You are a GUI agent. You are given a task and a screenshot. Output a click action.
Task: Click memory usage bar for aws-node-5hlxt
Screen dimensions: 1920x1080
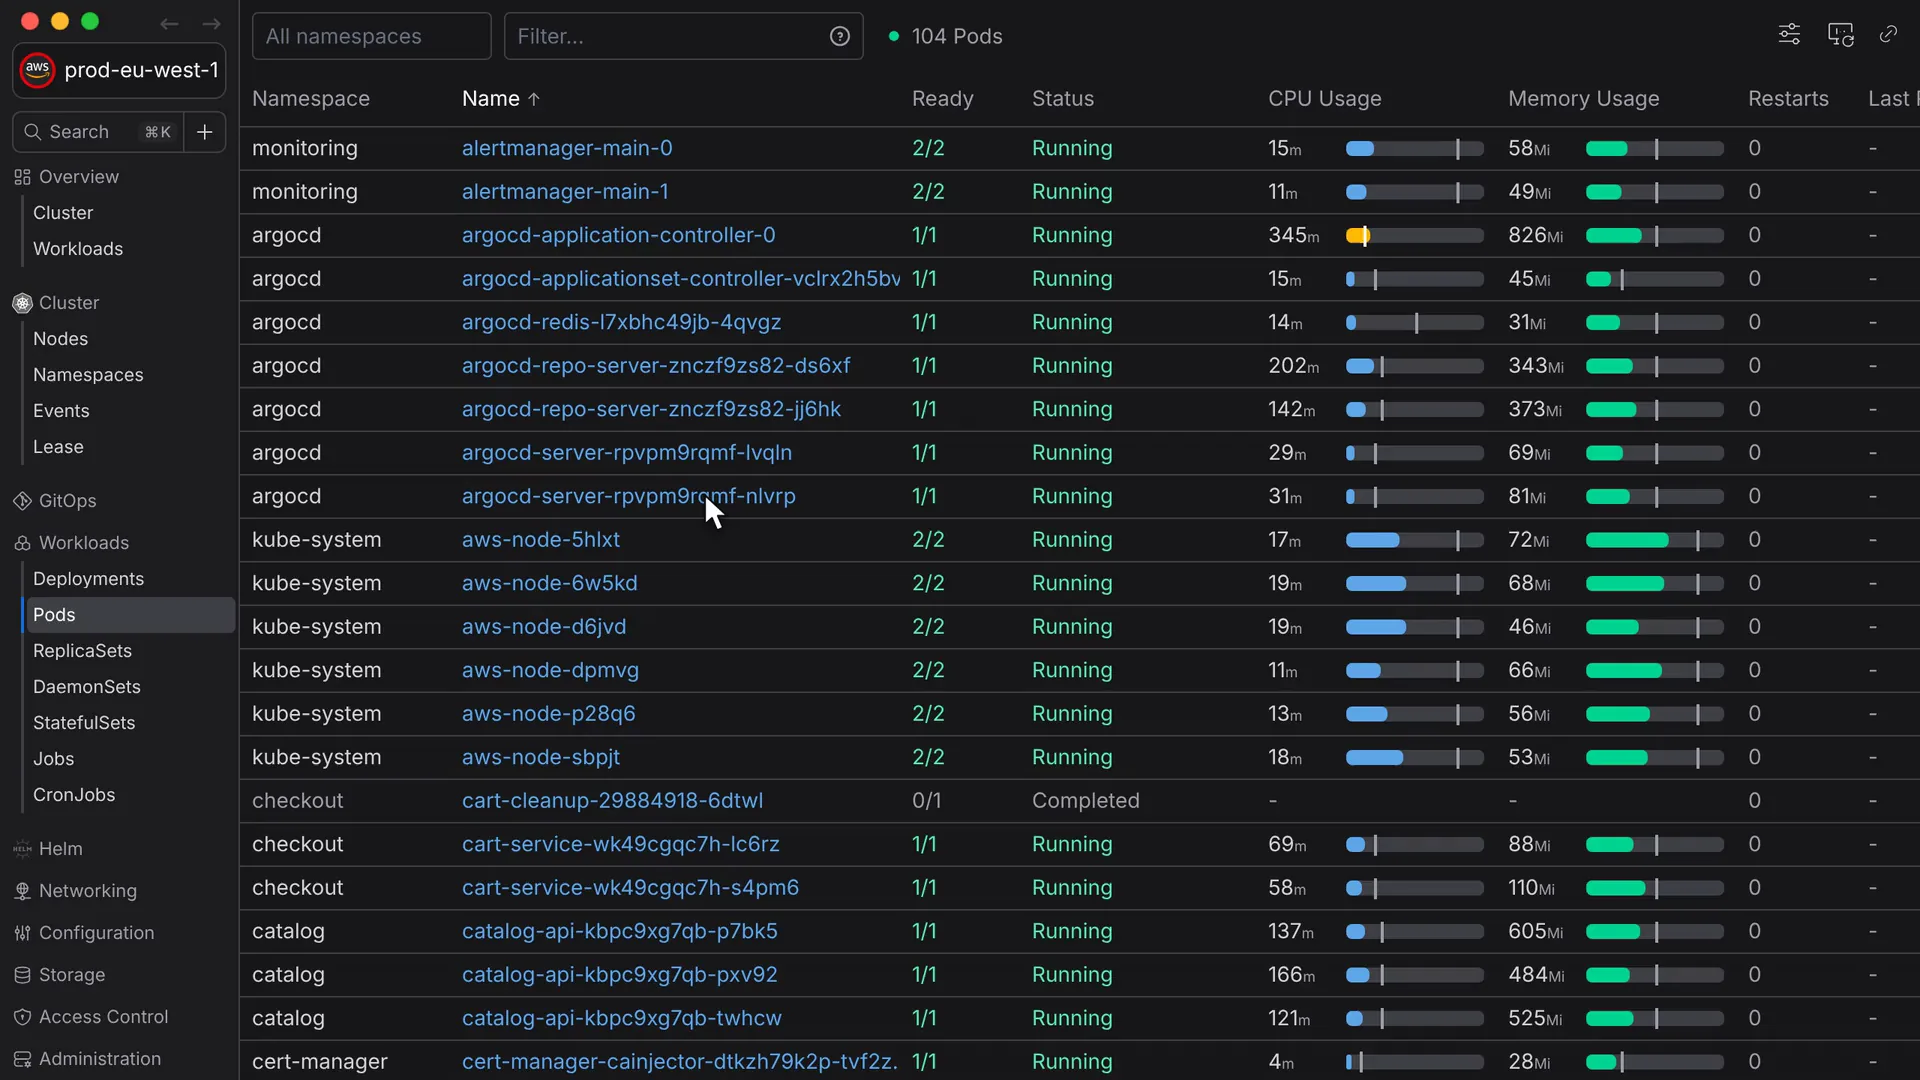[1654, 540]
